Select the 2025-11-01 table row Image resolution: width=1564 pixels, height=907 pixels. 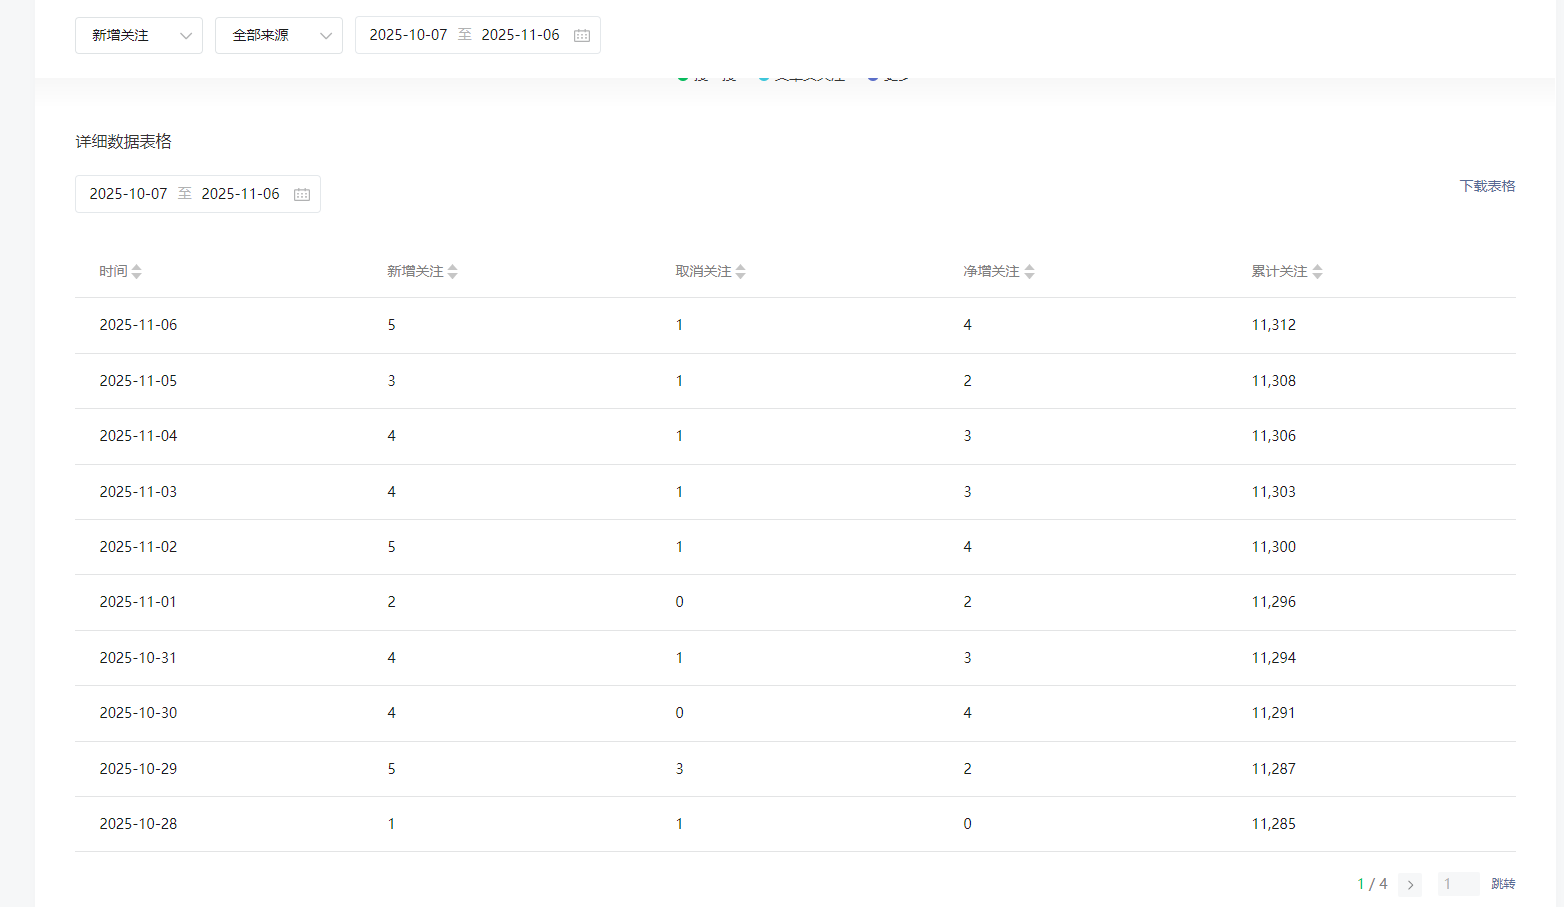(795, 602)
